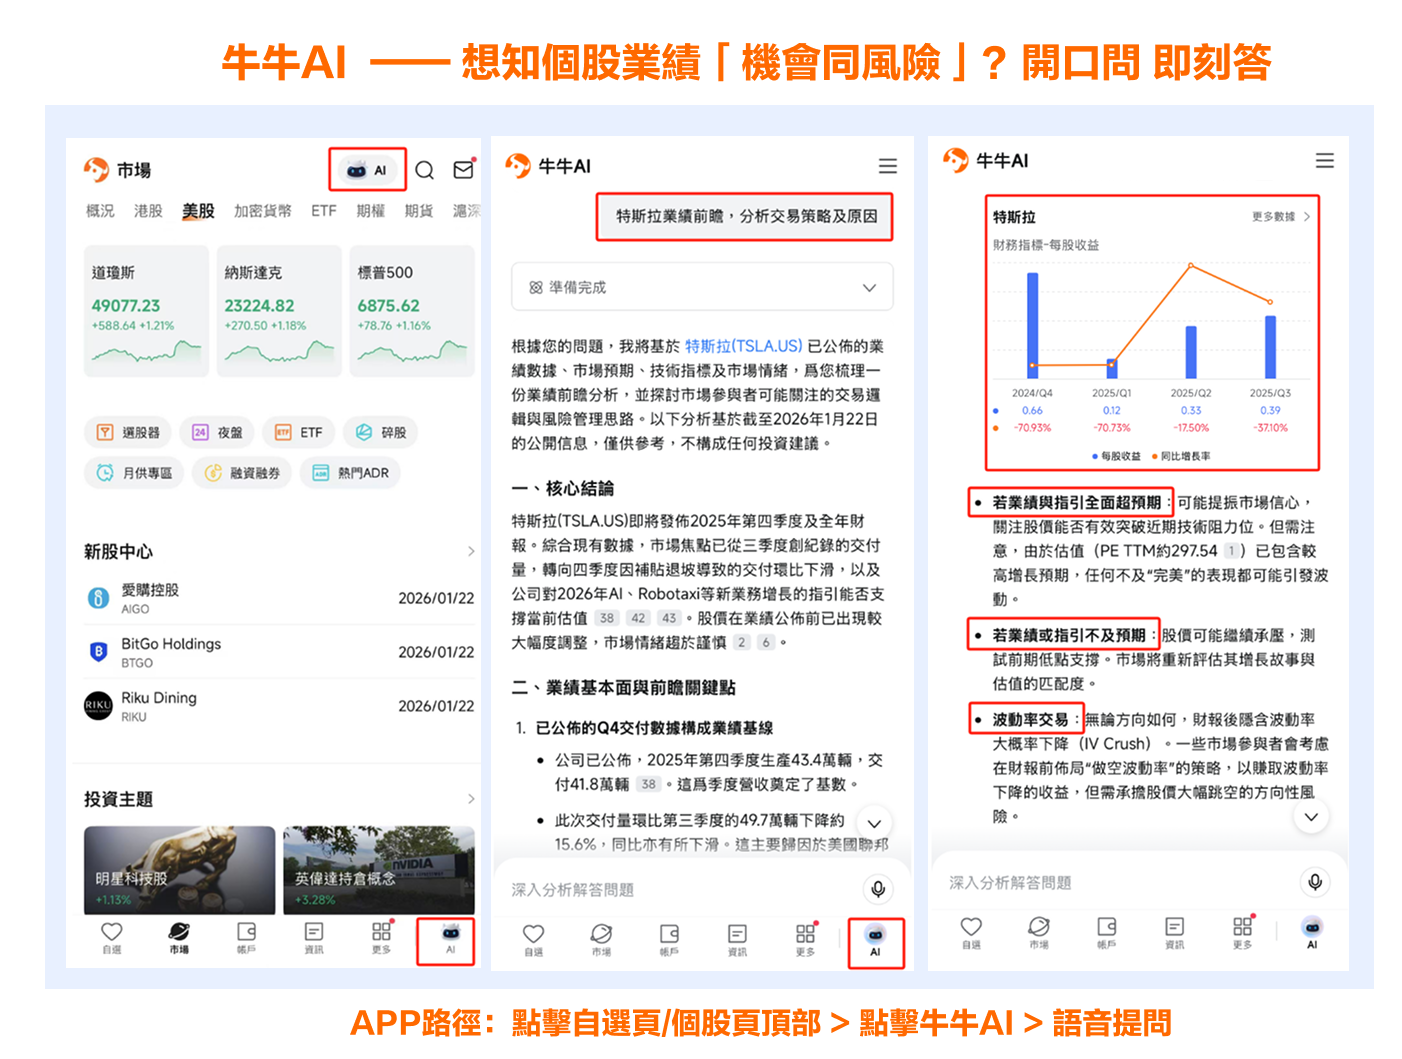Open the AI assistant button in market header

point(367,170)
